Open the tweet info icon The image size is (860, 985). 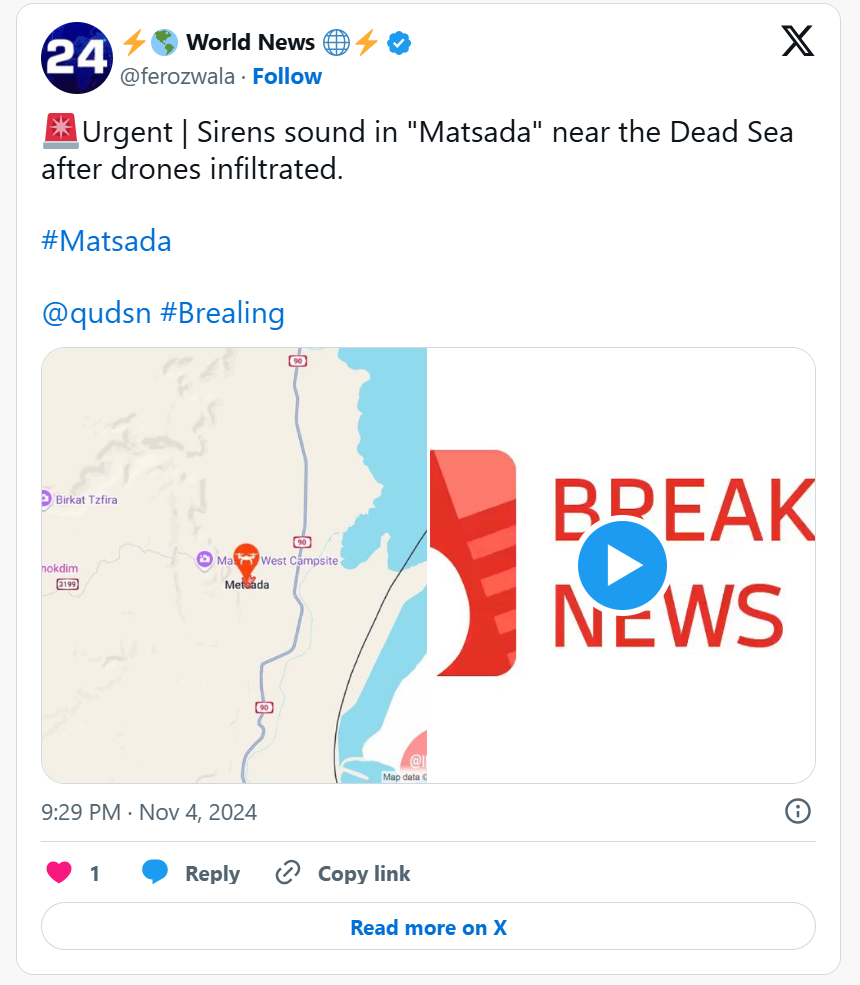(797, 811)
